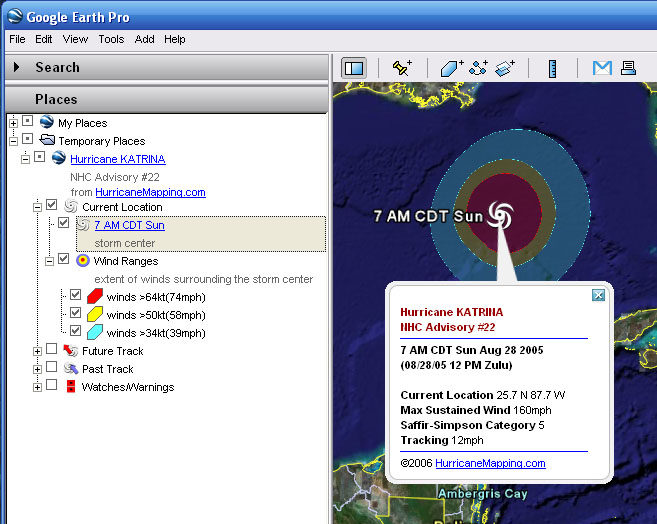Click the My Places globe icon
This screenshot has width=657, height=524.
pos(47,122)
